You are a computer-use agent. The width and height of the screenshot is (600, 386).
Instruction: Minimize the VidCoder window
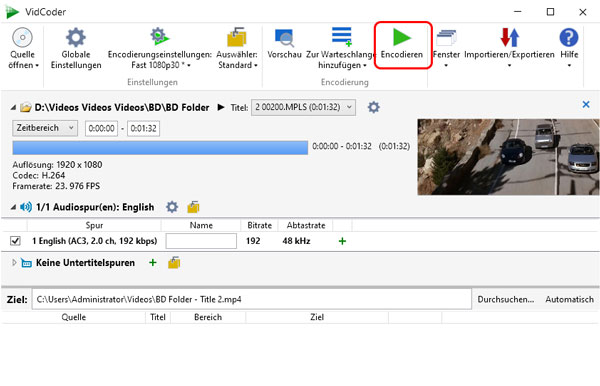point(518,12)
